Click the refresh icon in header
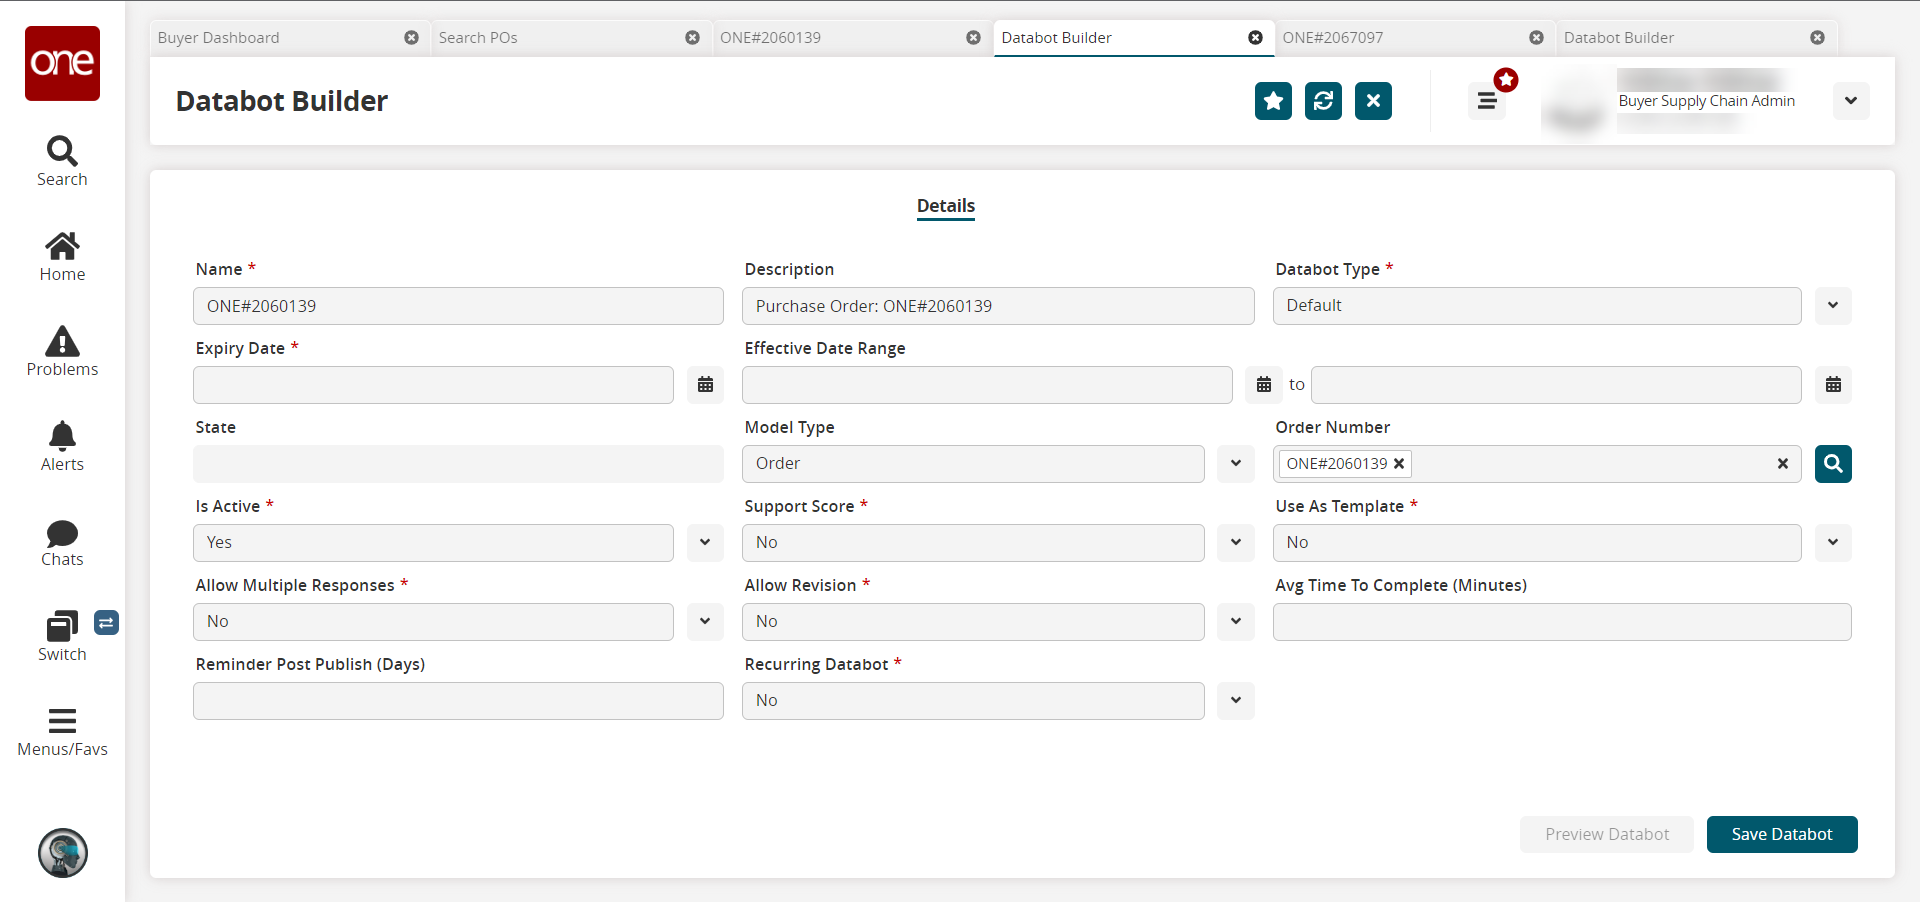The height and width of the screenshot is (902, 1920). click(1323, 101)
